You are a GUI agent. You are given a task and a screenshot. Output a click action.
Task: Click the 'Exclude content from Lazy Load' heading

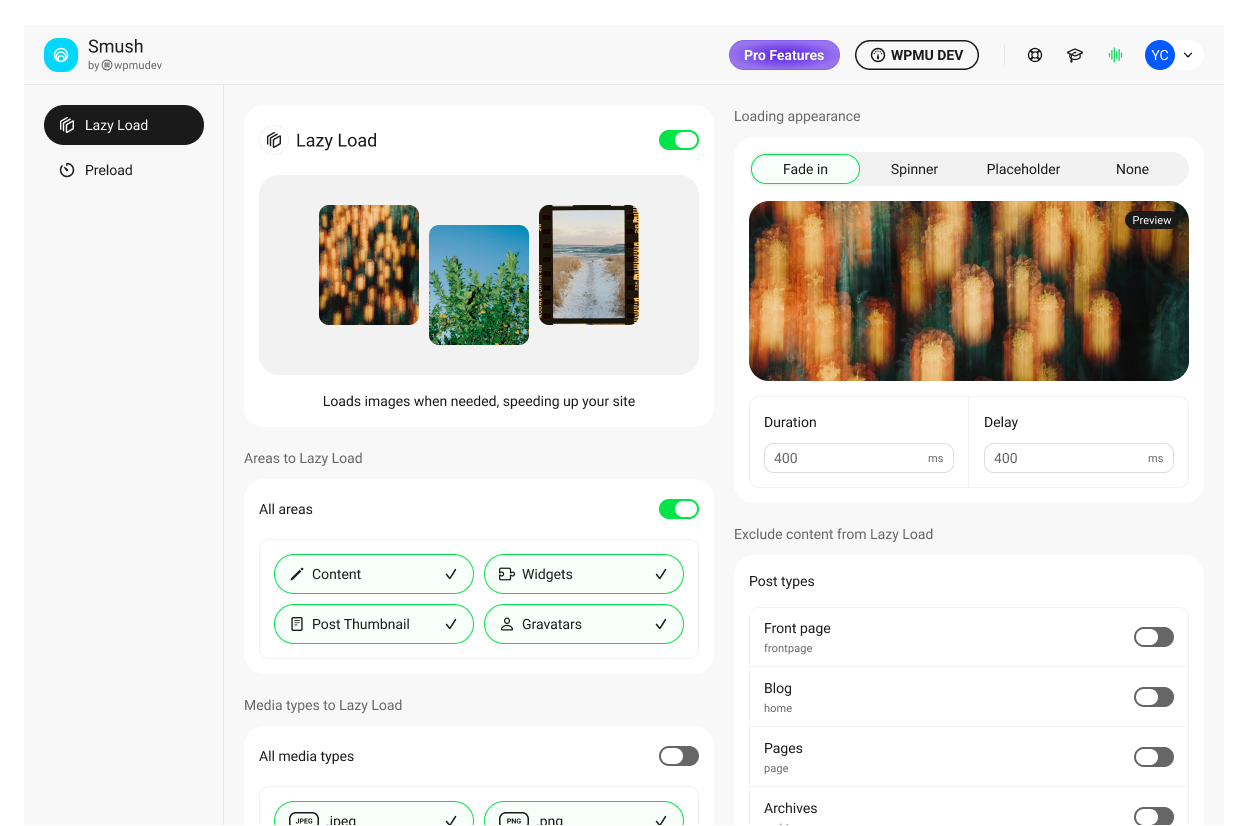click(x=833, y=534)
